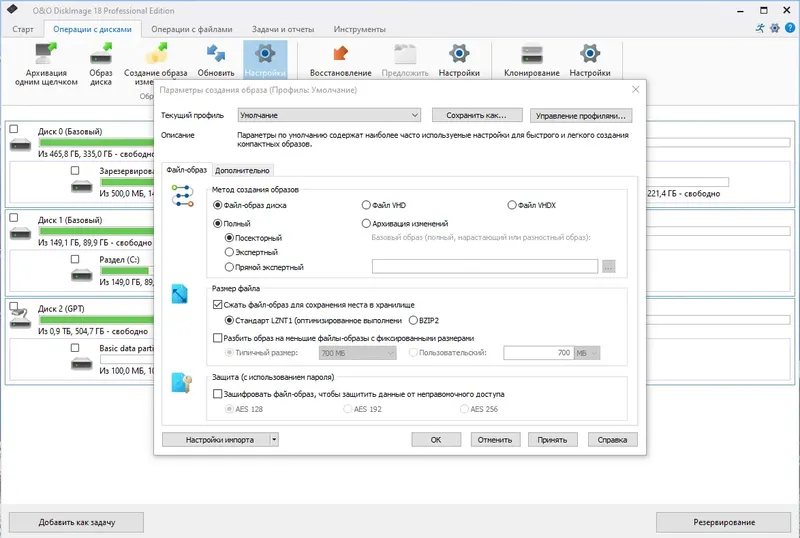Click the Отменить button

click(495, 439)
